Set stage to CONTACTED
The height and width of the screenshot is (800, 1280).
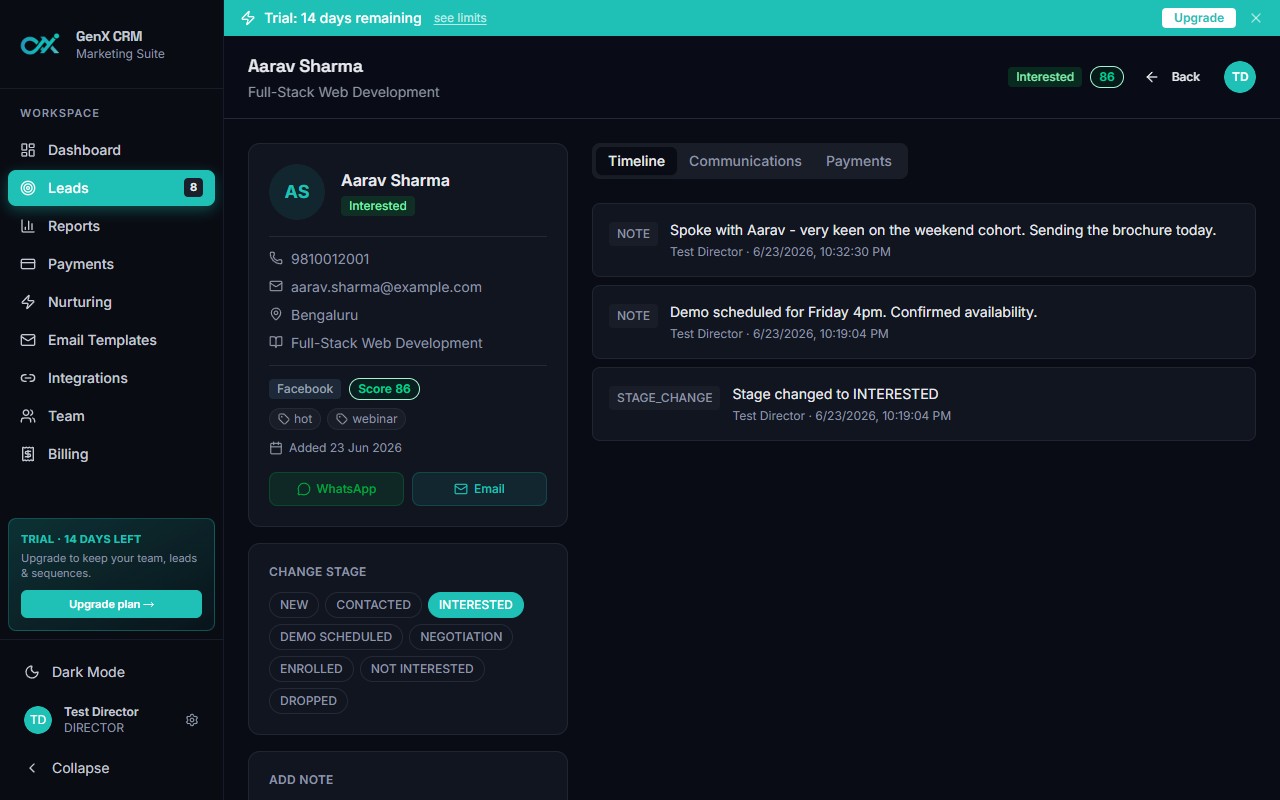click(373, 605)
